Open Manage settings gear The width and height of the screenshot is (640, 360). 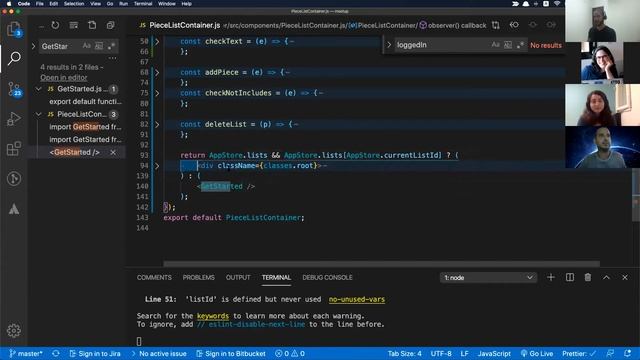pos(14,330)
